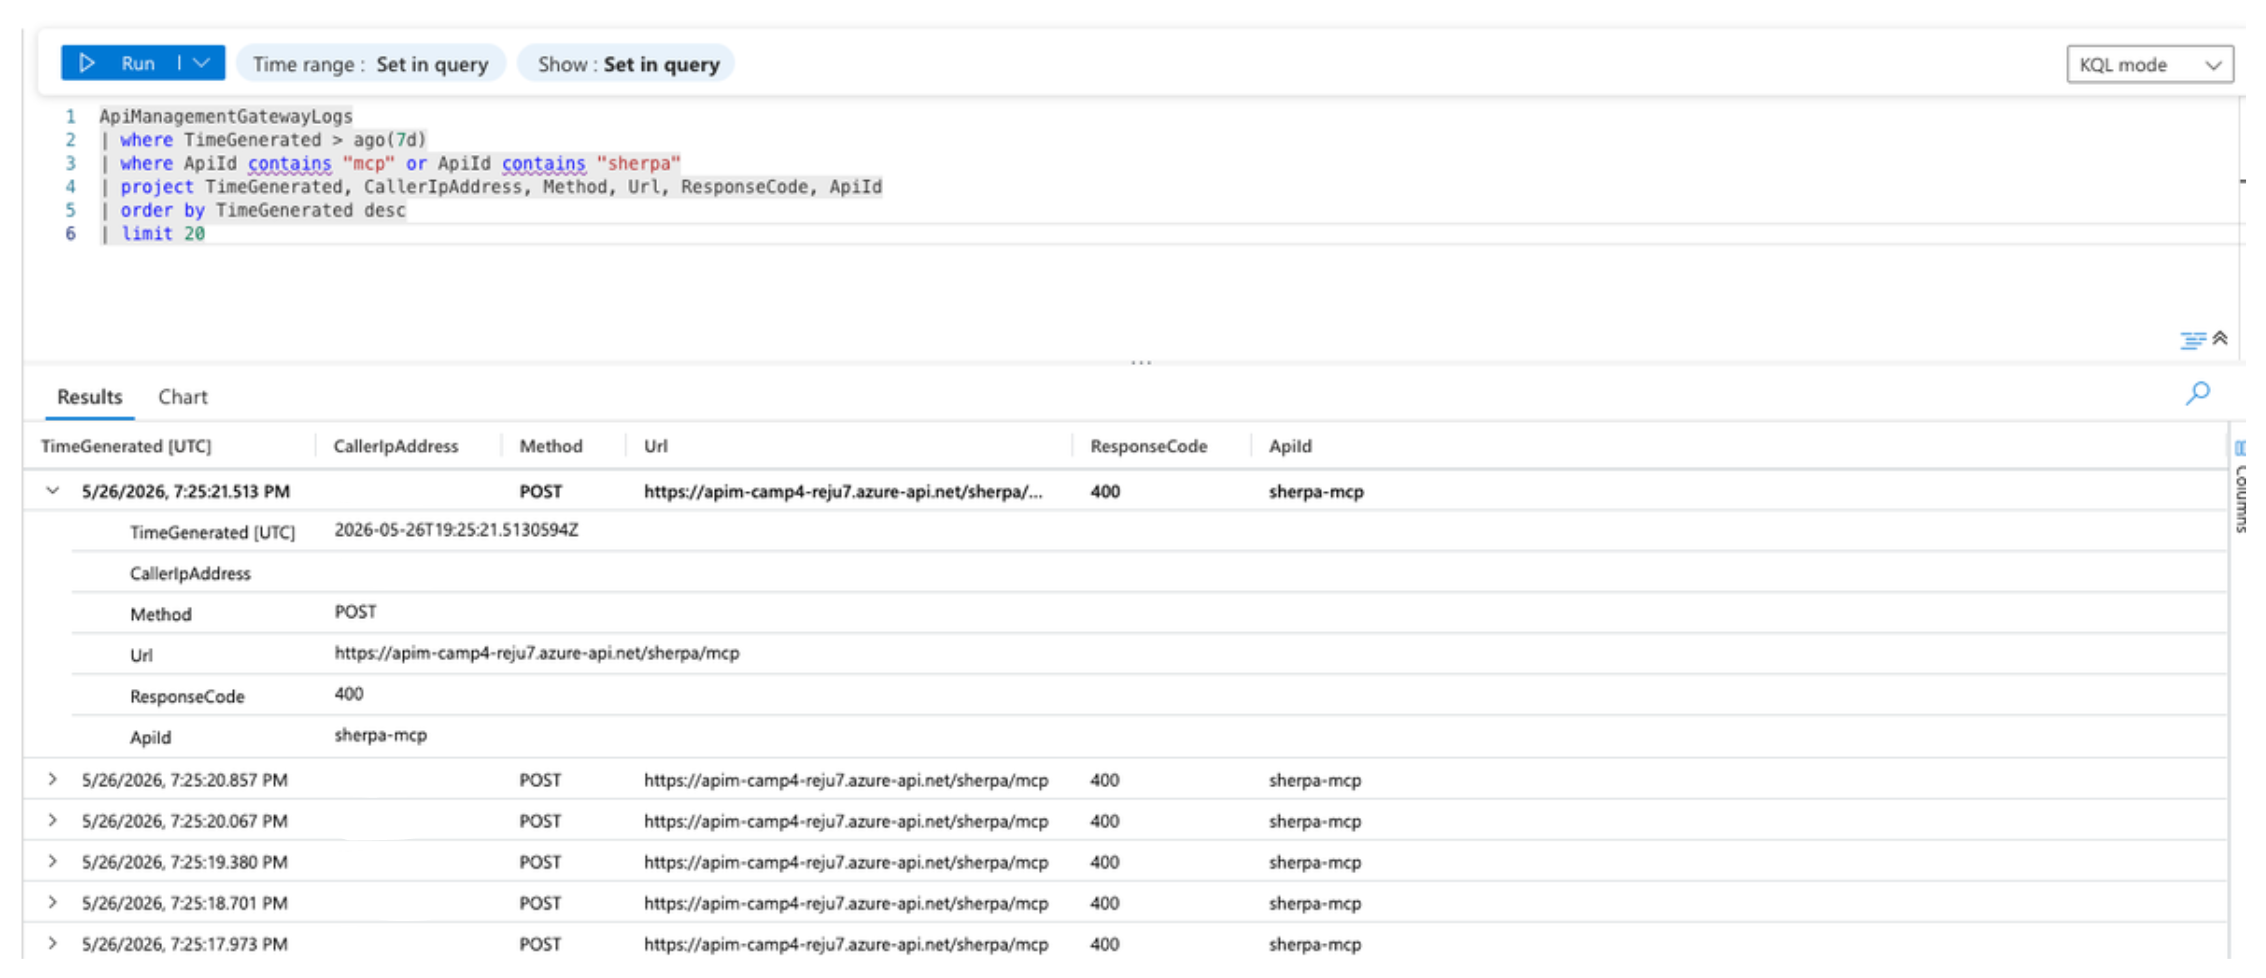Click the 400 code in 7:25:19.380 PM row
The image size is (2266, 978).
click(x=1104, y=862)
